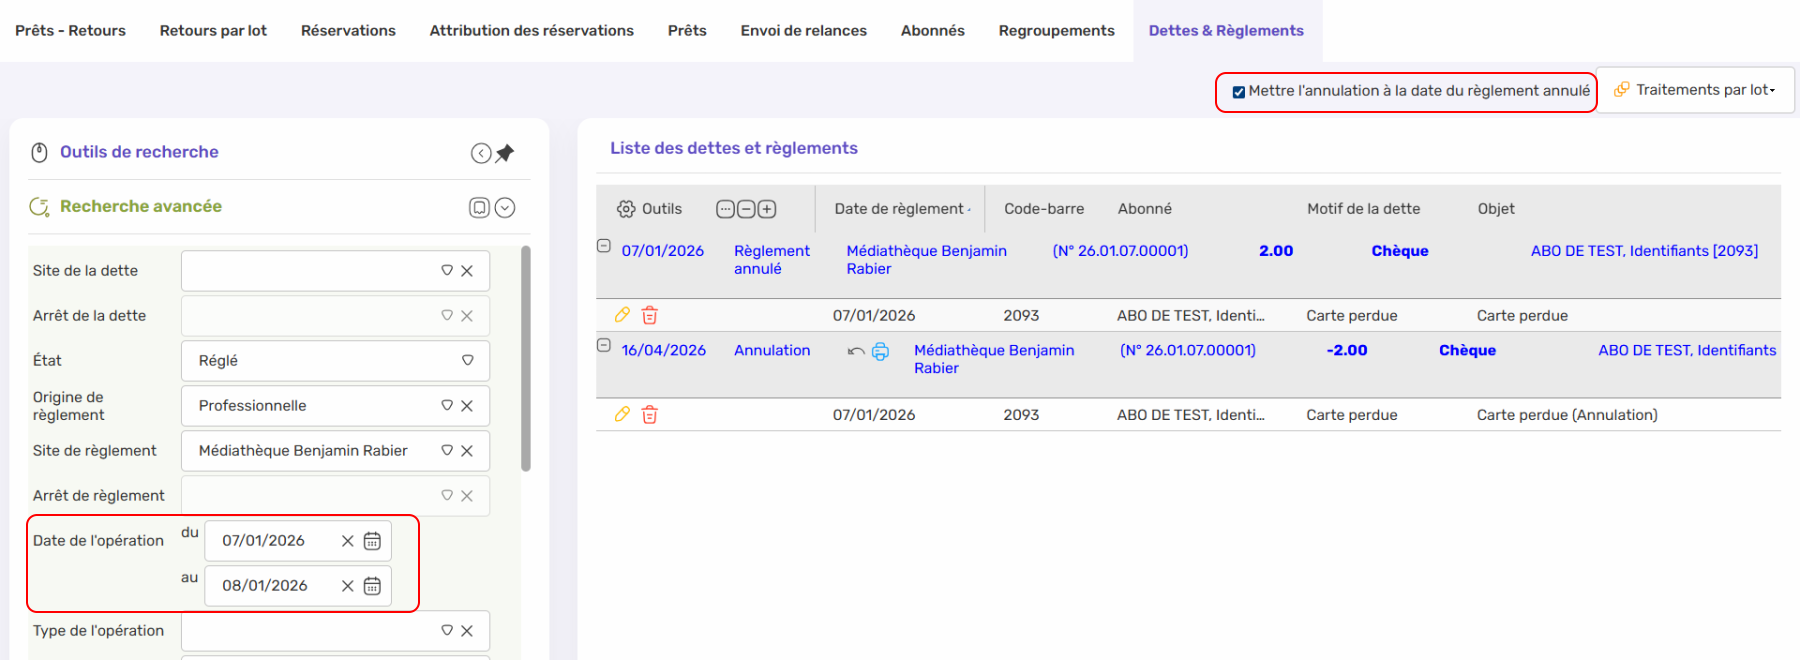Open the Arrêt de règlement dropdown
This screenshot has width=1800, height=660.
[x=447, y=496]
